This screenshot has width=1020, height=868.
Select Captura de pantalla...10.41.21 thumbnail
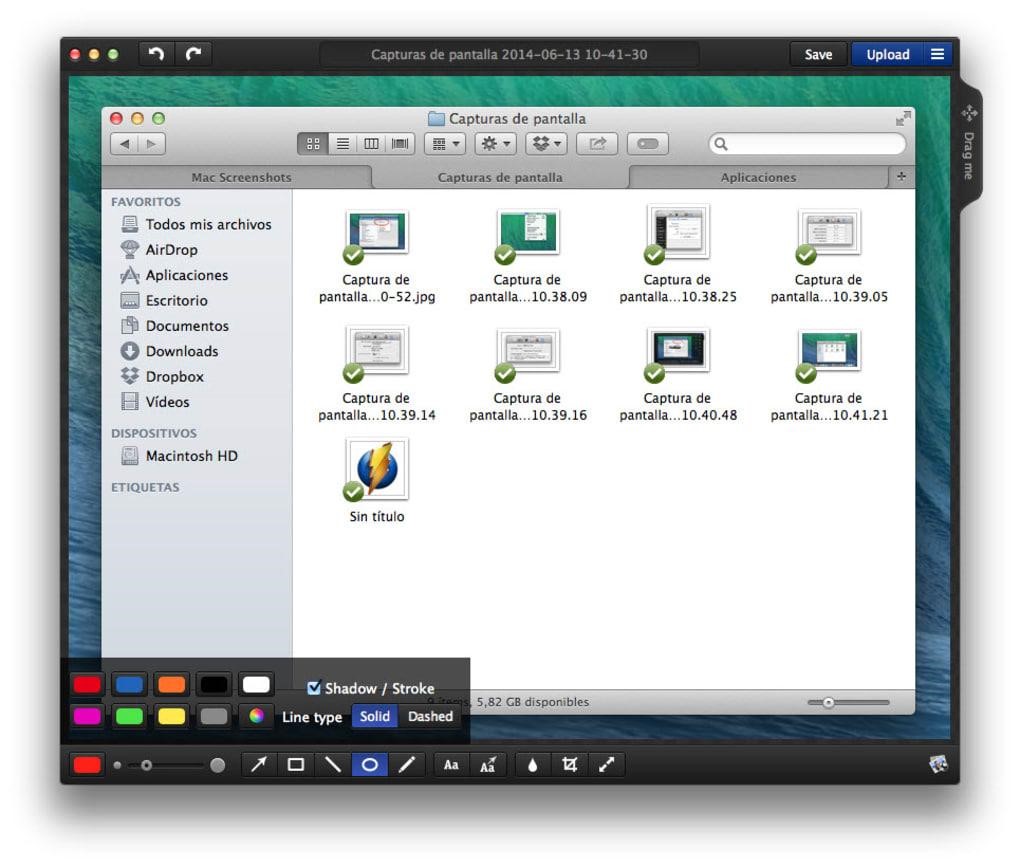pyautogui.click(x=829, y=353)
